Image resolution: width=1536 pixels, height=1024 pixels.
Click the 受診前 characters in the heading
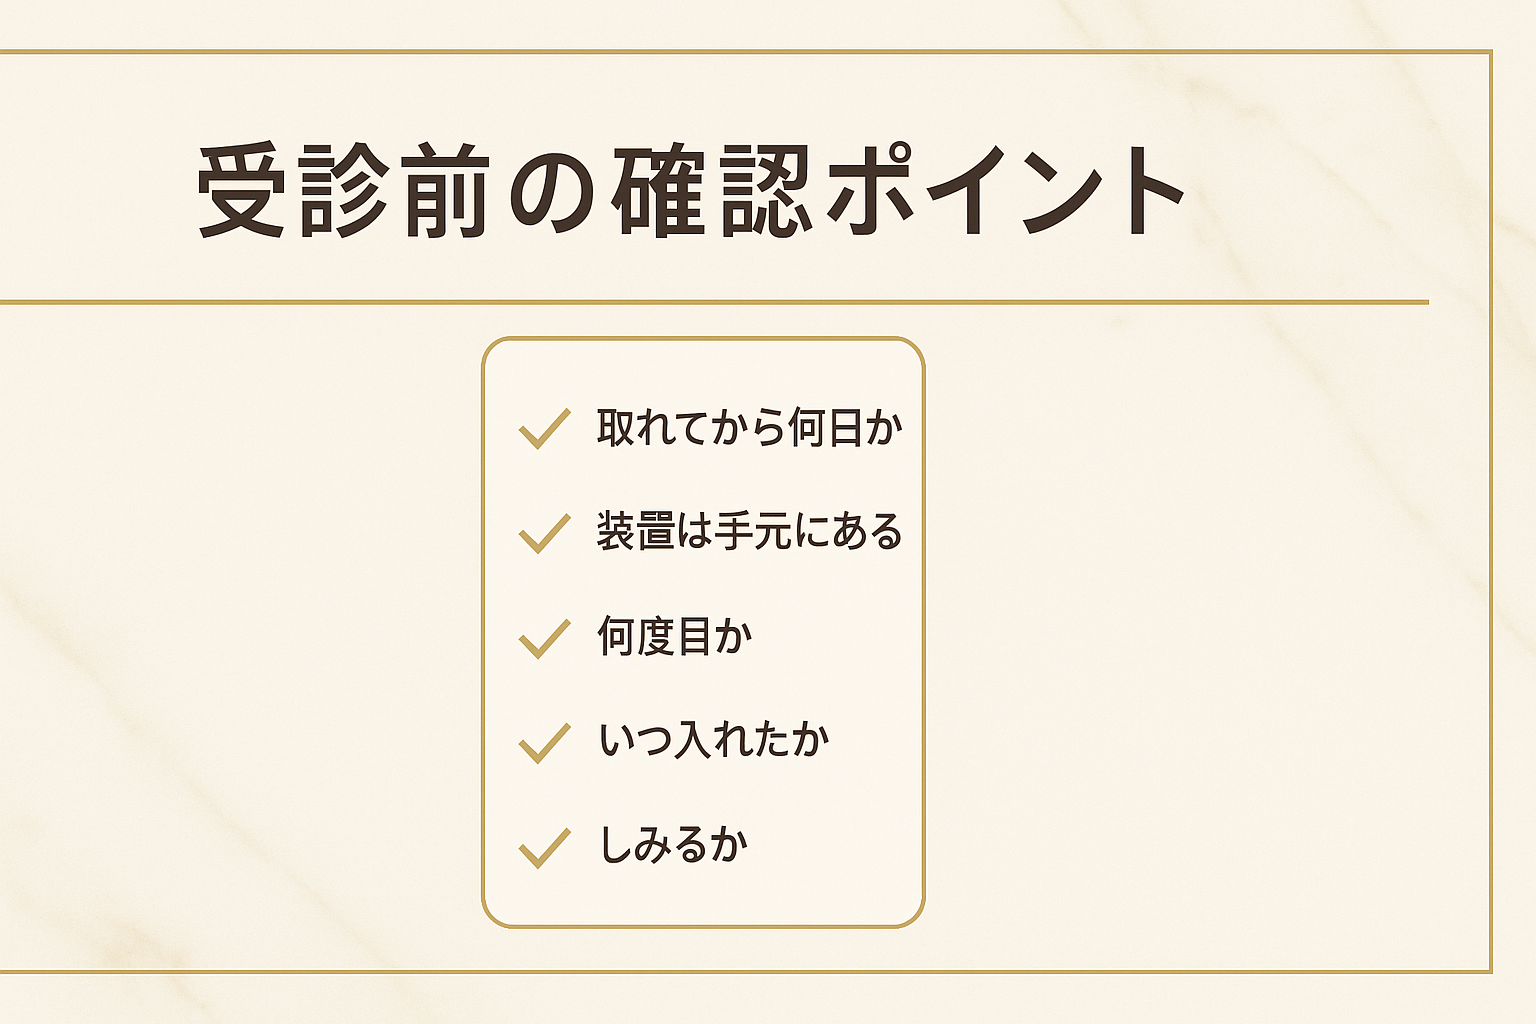pyautogui.click(x=343, y=190)
